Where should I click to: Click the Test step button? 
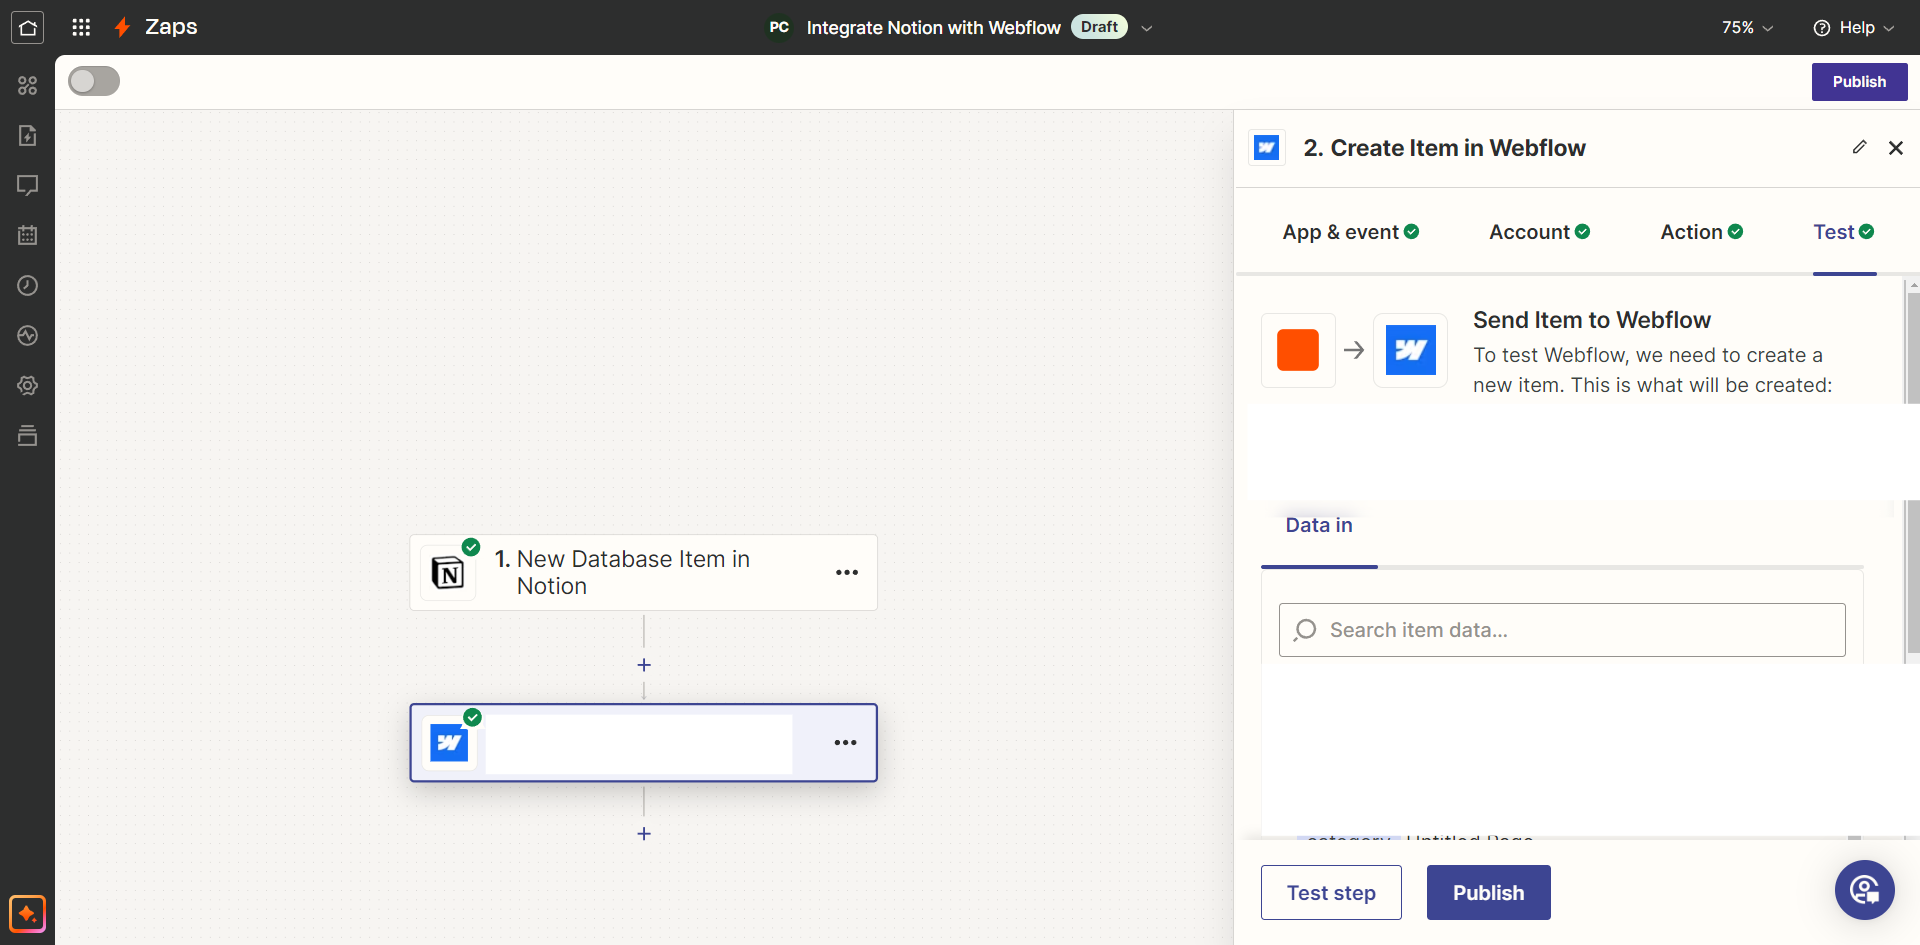1331,893
